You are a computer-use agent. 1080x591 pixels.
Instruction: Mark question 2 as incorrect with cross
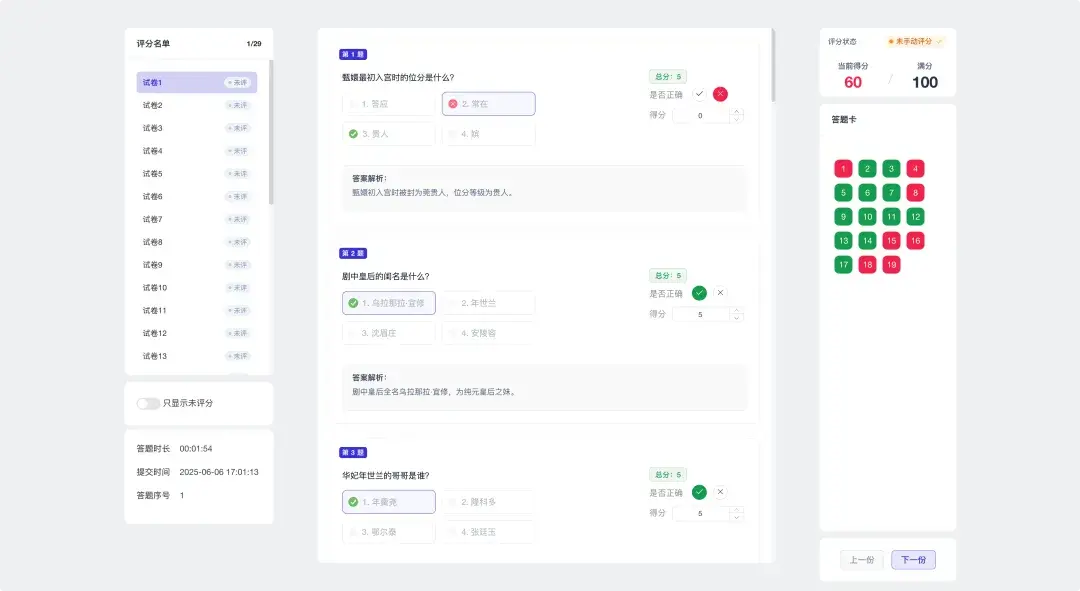[x=720, y=293]
